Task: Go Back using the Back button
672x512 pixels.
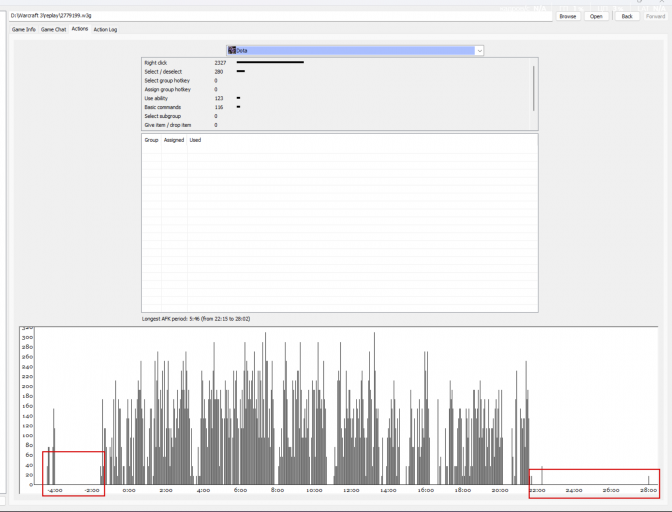Action: coord(627,16)
